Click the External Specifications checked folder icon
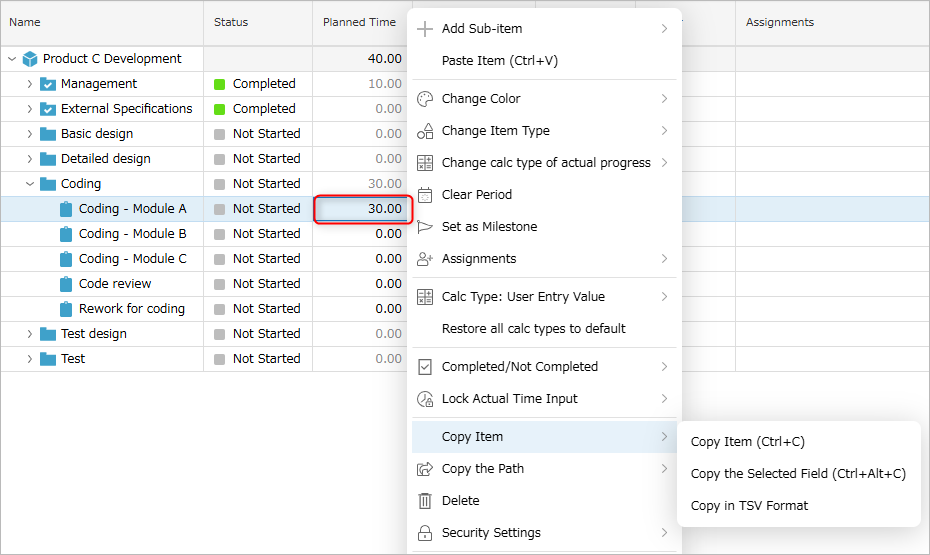 click(47, 109)
